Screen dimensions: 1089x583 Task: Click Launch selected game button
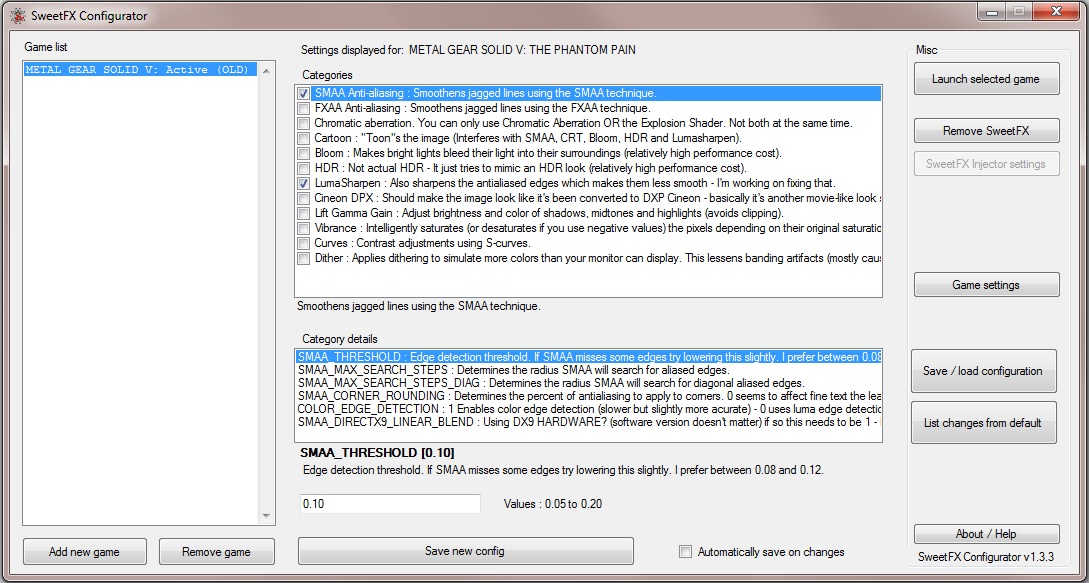[x=986, y=79]
